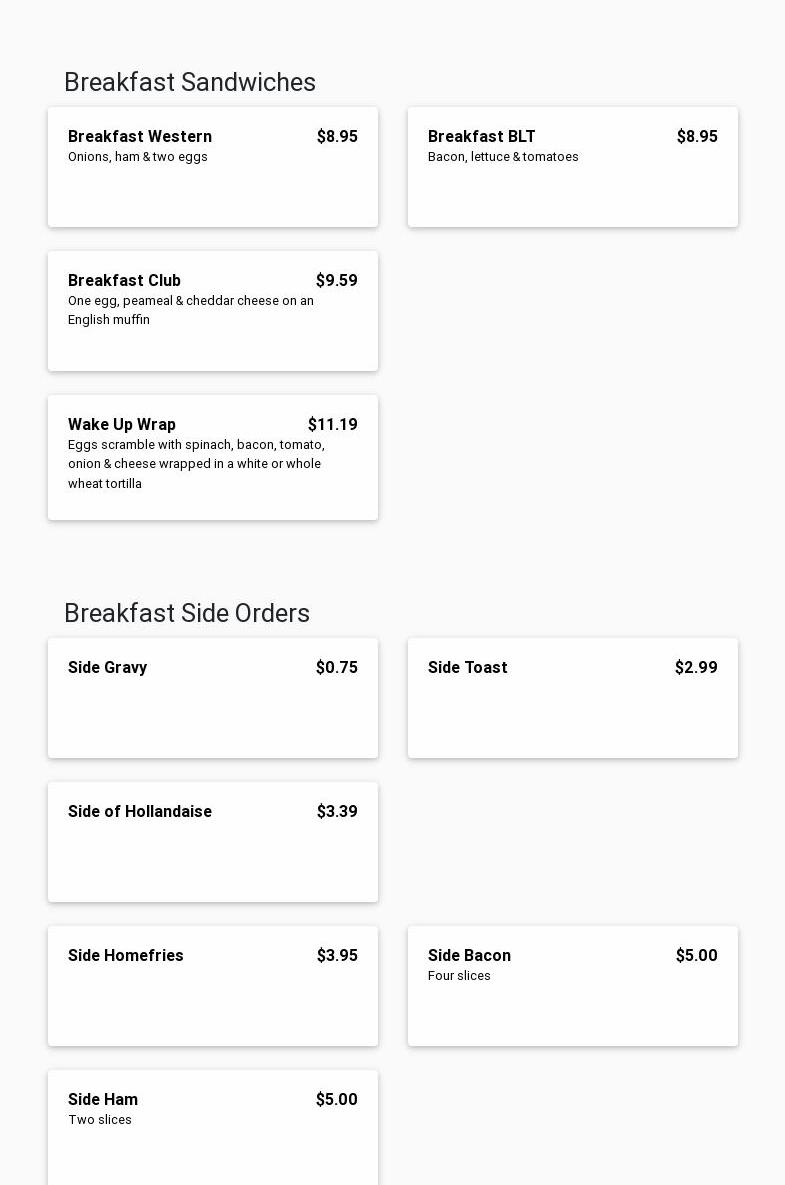Click the Breakfast Sandwiches section heading
The height and width of the screenshot is (1185, 785).
[190, 82]
